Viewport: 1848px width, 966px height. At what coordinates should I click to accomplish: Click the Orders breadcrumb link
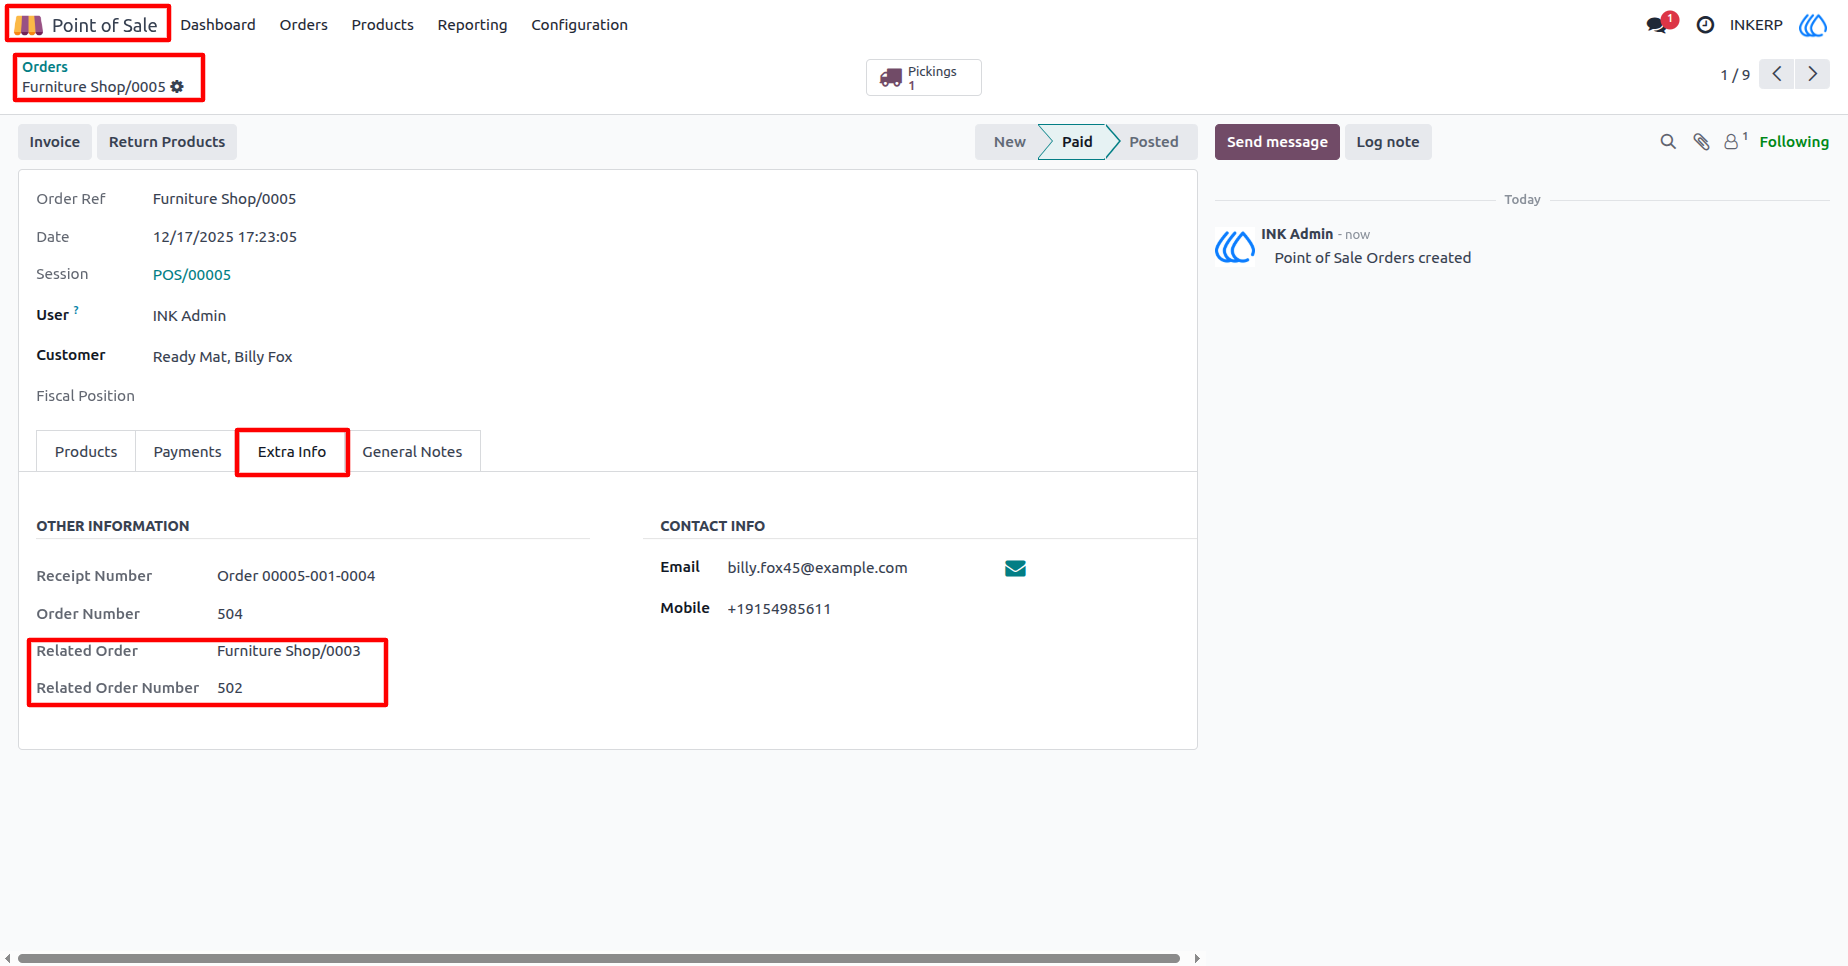click(x=45, y=67)
